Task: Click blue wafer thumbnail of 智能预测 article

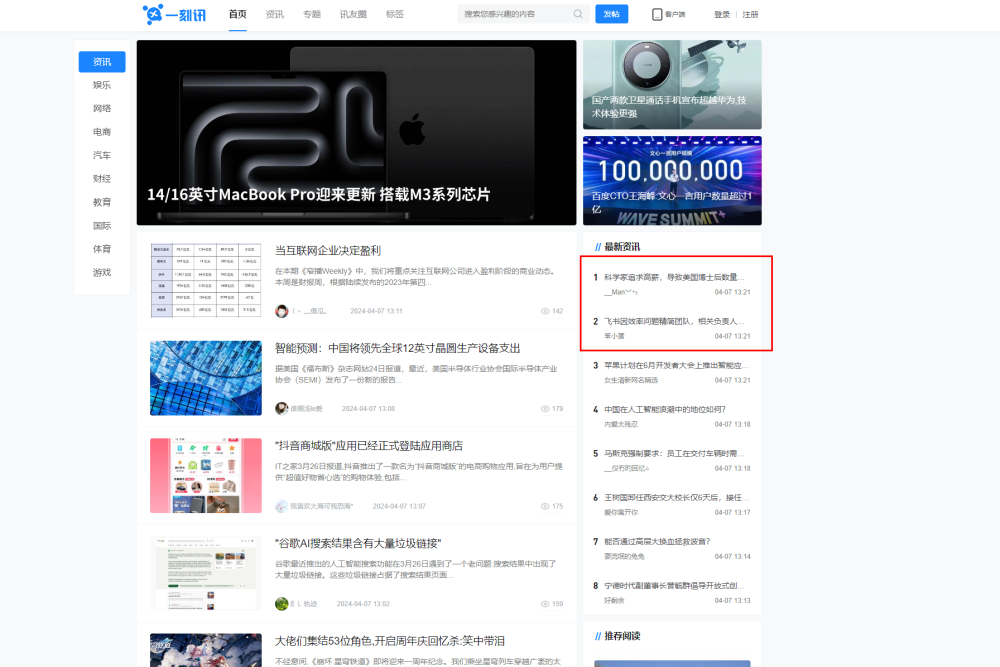Action: [x=206, y=378]
